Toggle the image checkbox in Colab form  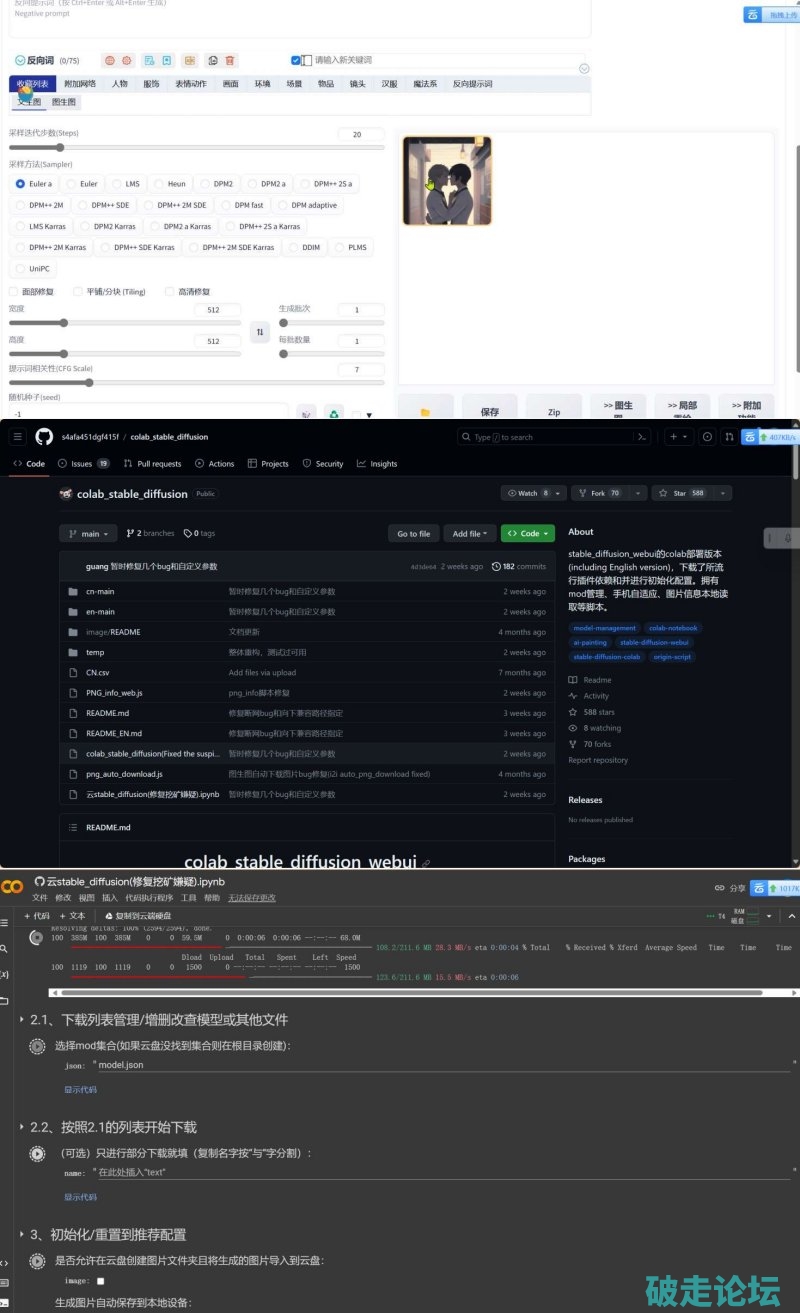click(100, 1281)
